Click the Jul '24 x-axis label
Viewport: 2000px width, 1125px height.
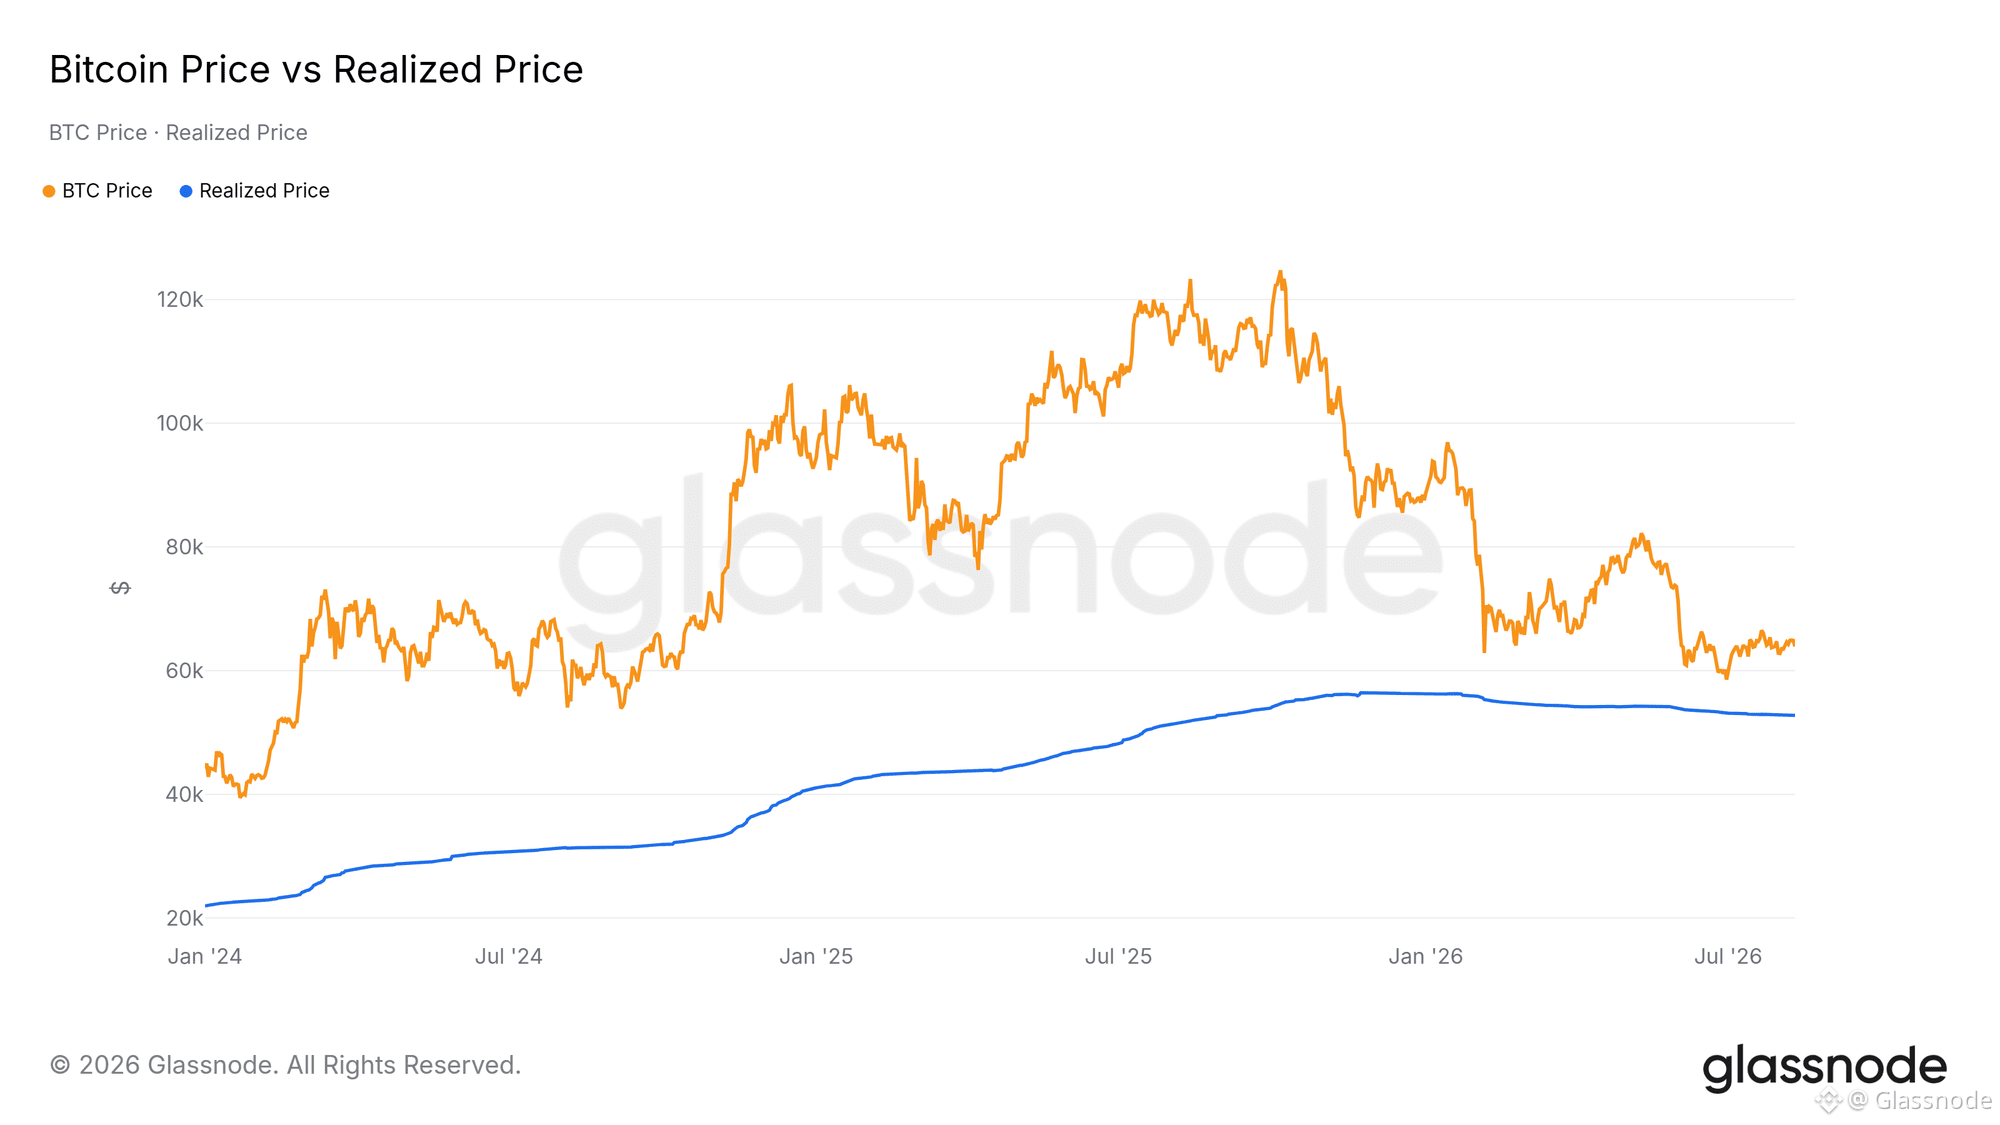tap(509, 956)
